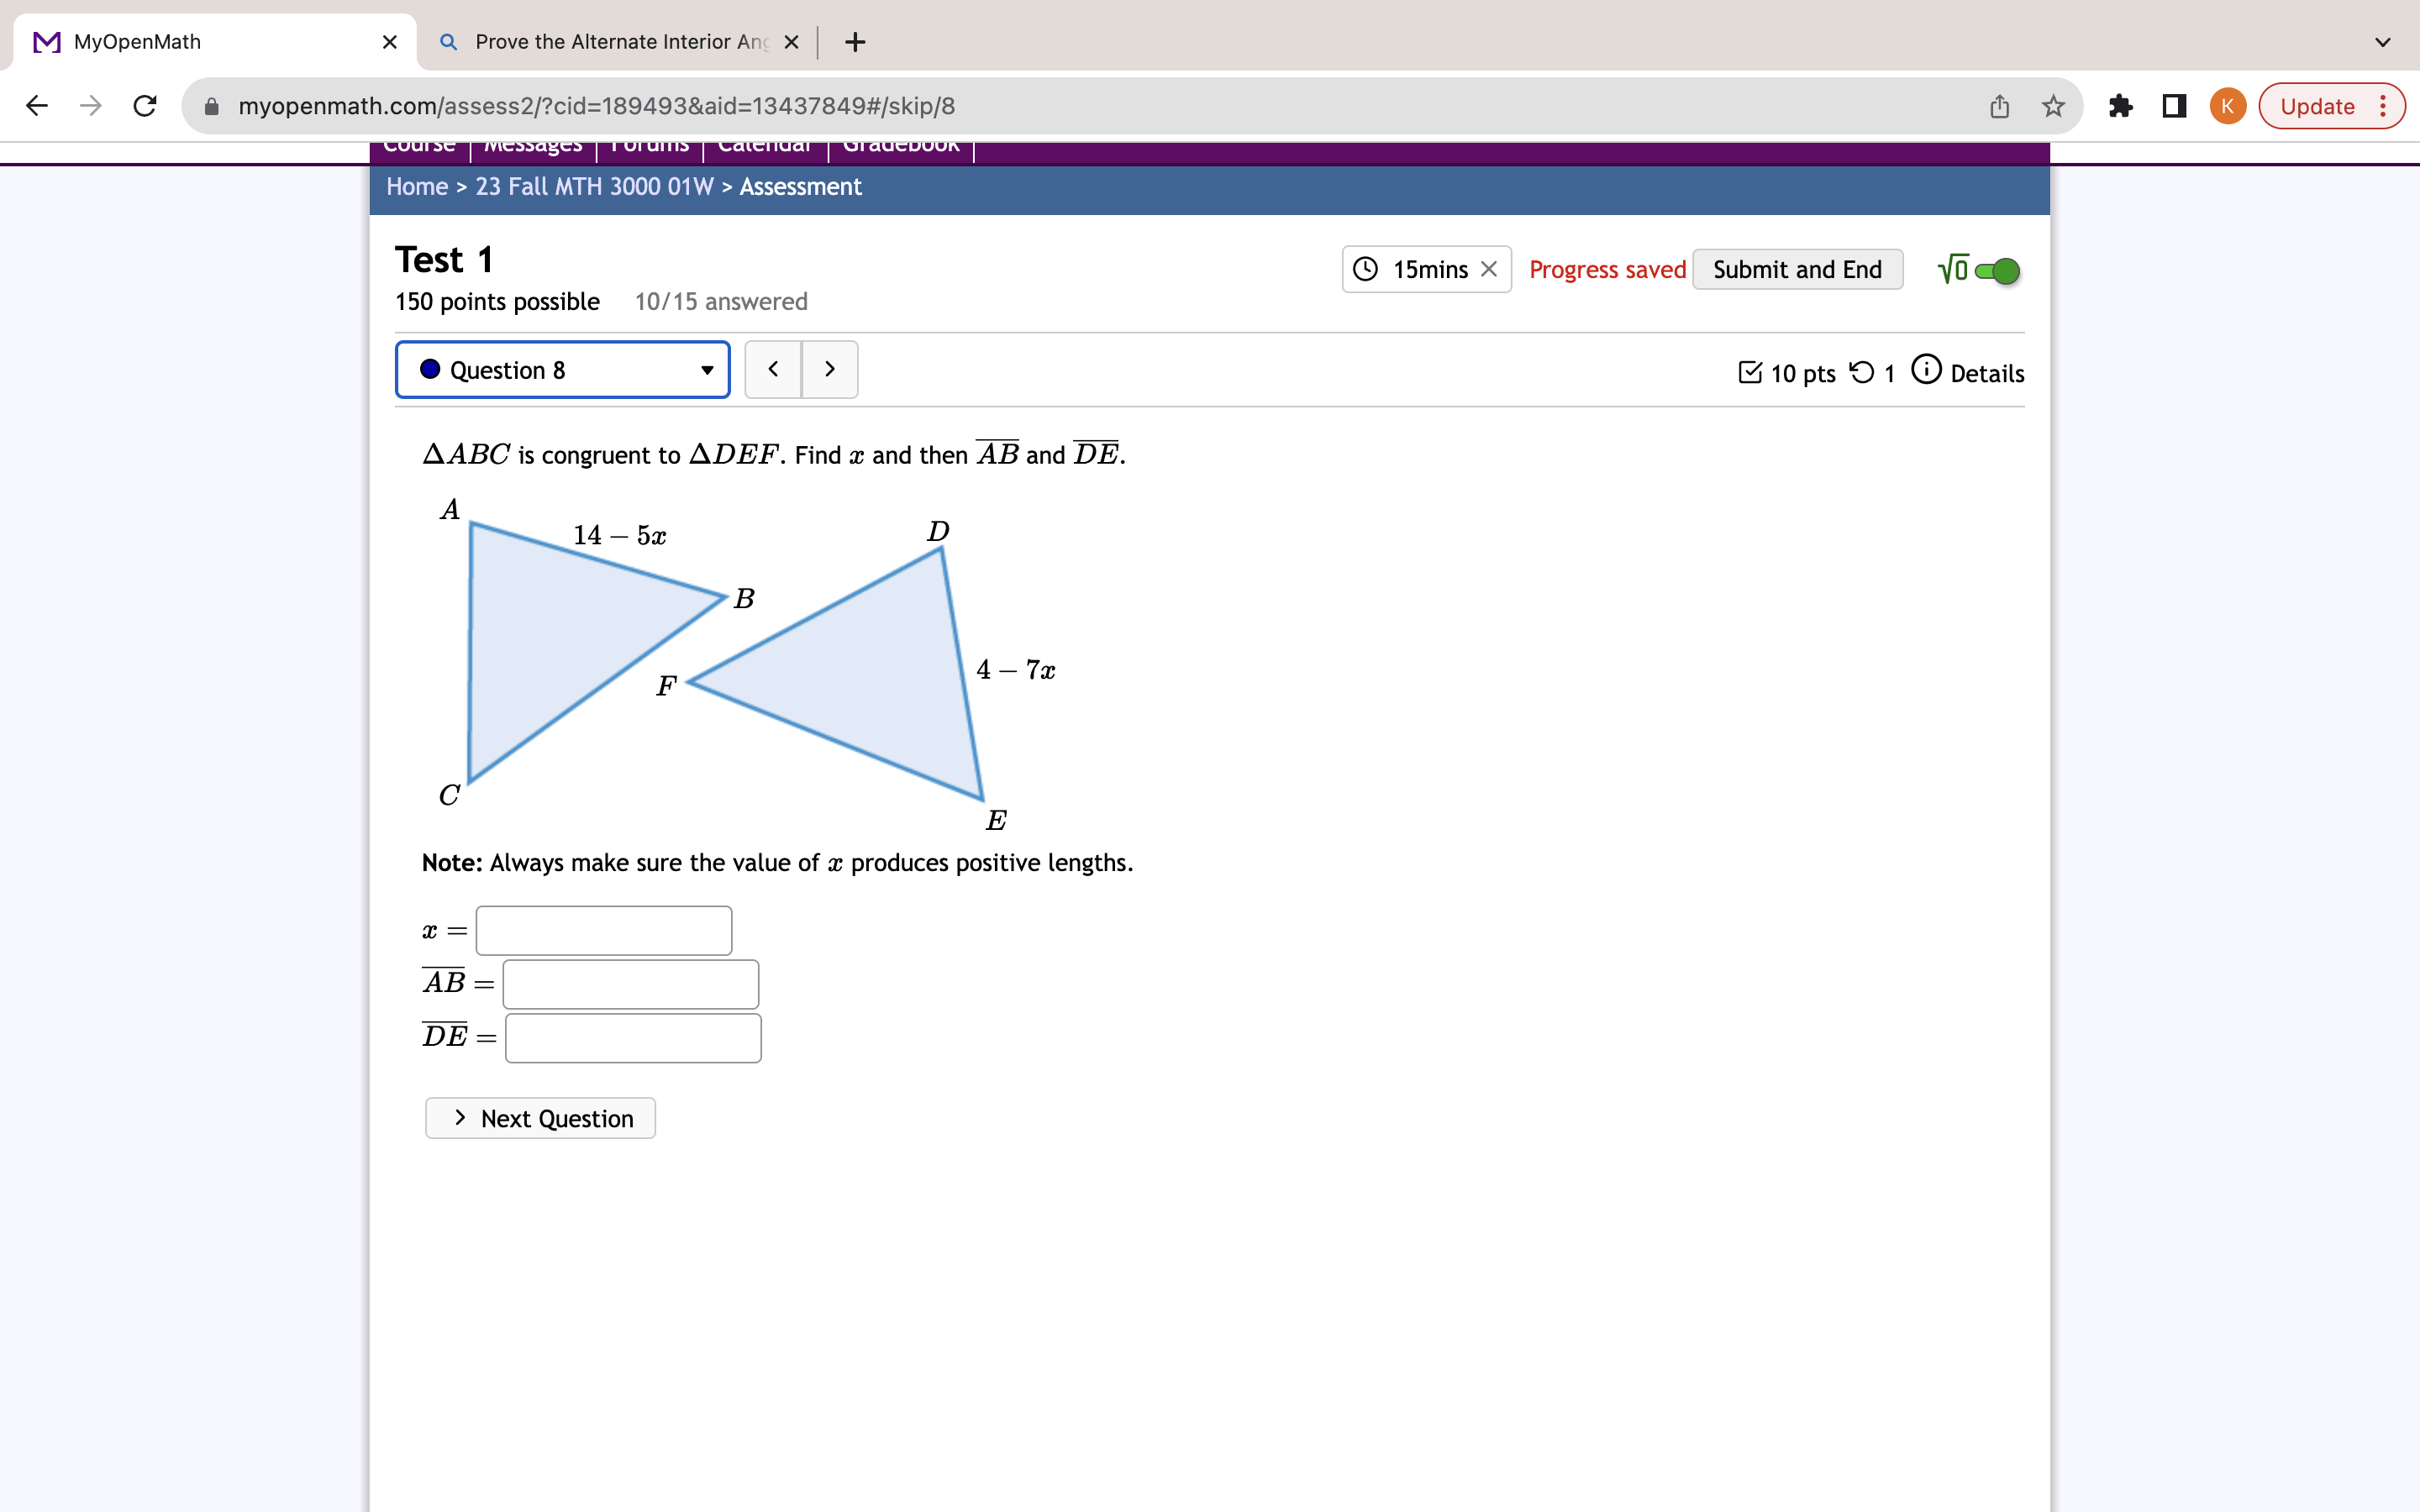This screenshot has height=1512, width=2420.
Task: Click the retry attempts icon
Action: [1861, 373]
